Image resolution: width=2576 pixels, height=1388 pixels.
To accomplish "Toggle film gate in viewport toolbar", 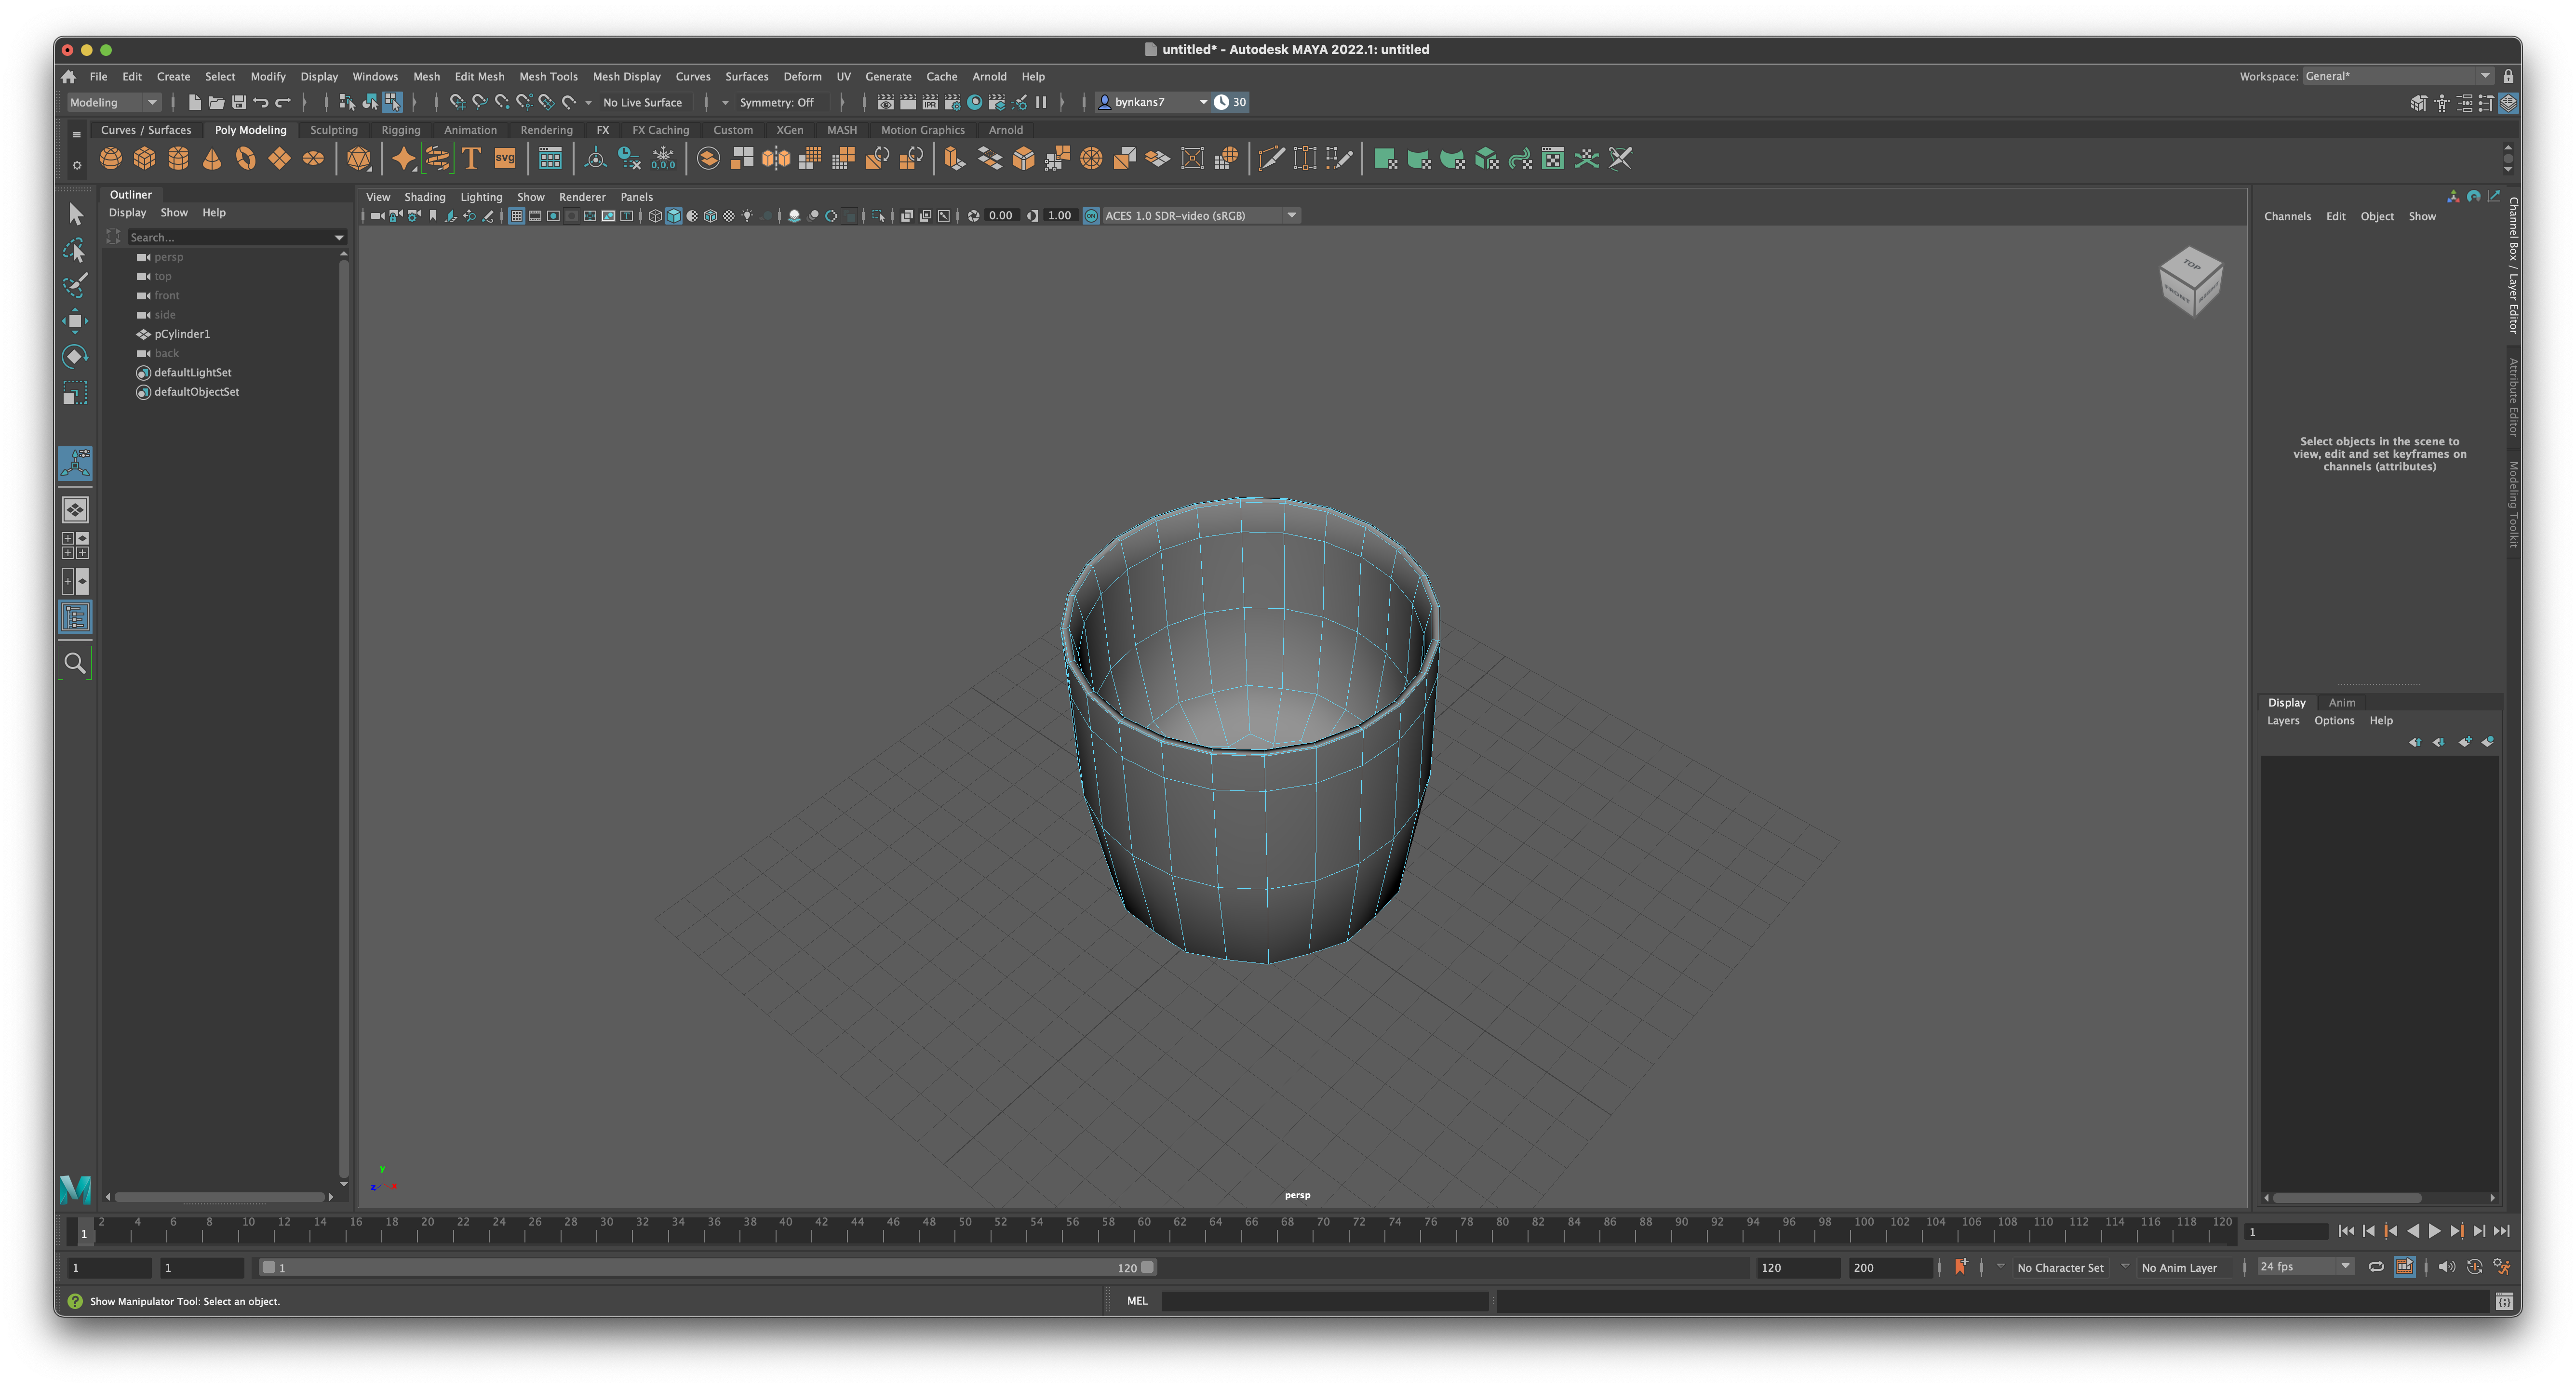I will point(535,216).
